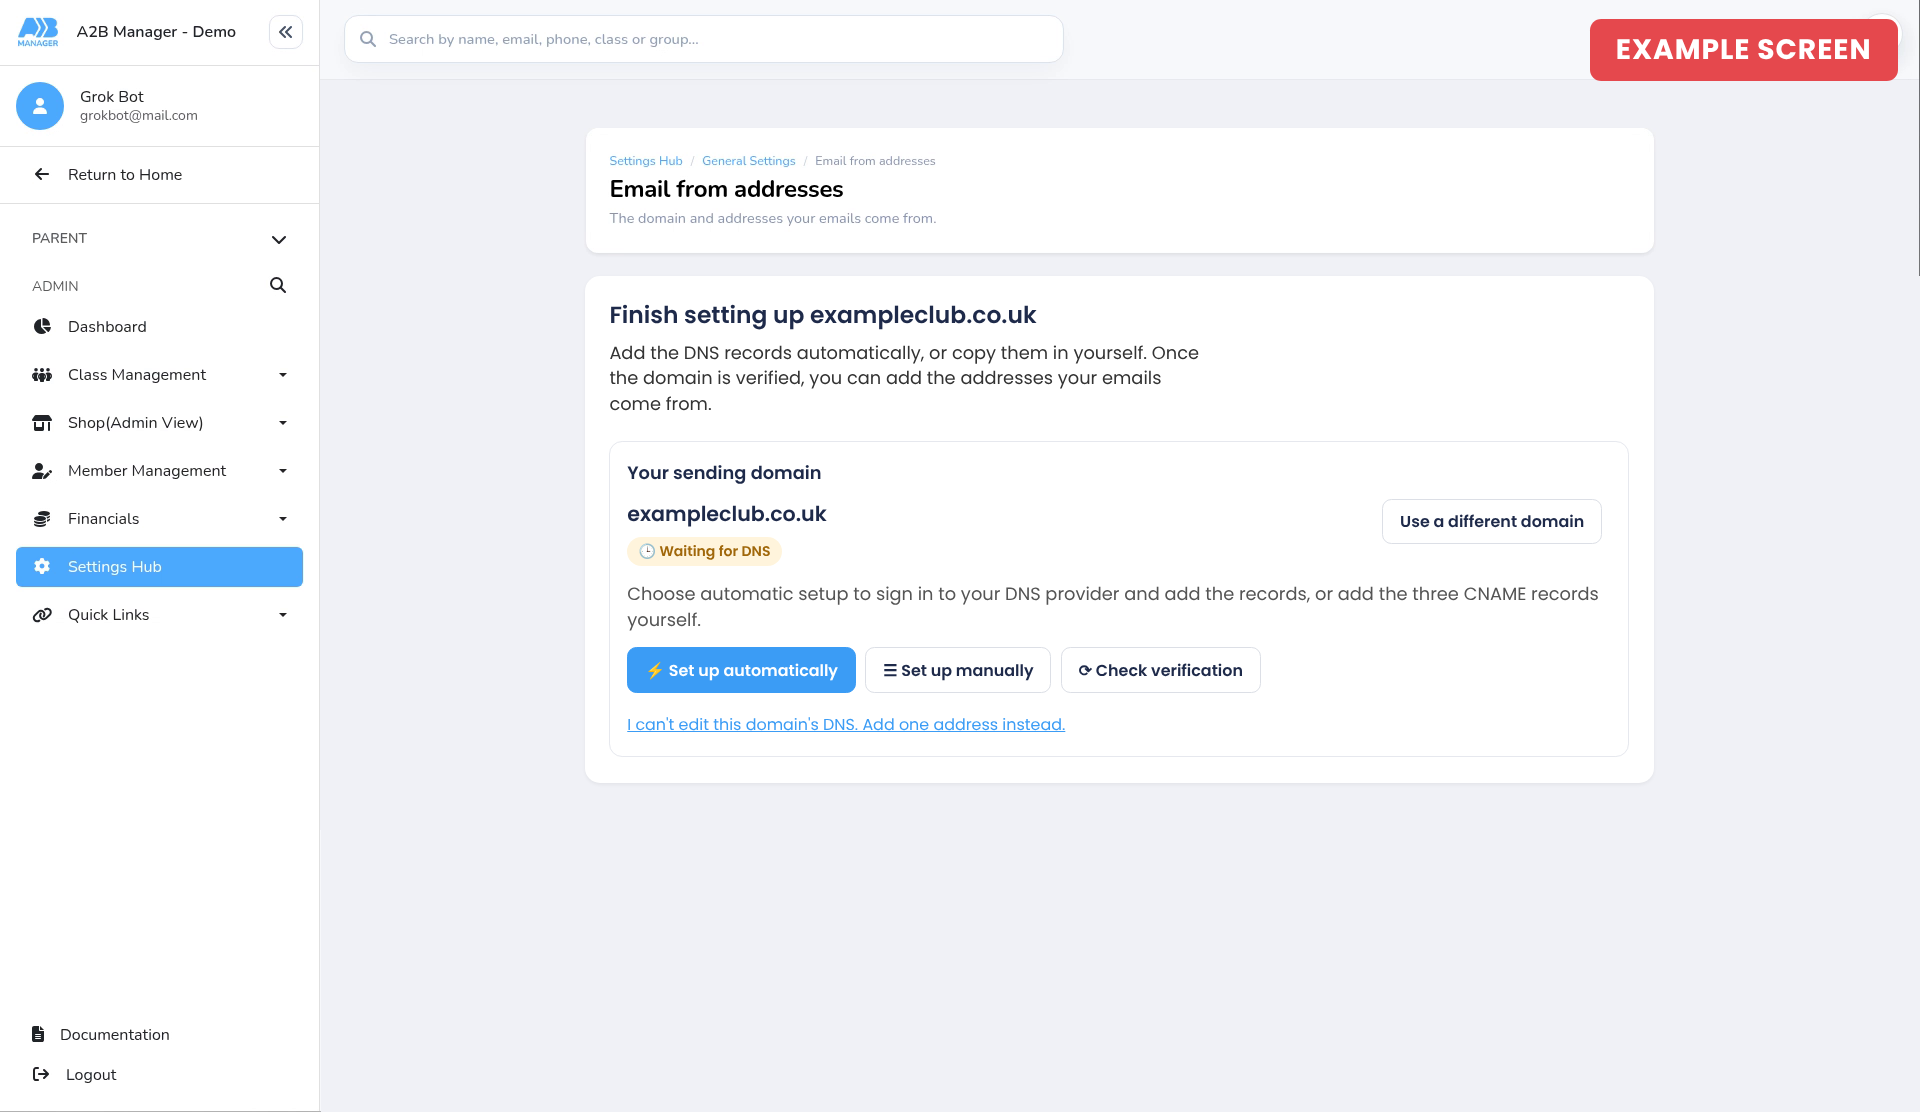This screenshot has height=1112, width=1920.
Task: Expand the Quick Links submenu arrow
Action: [283, 615]
